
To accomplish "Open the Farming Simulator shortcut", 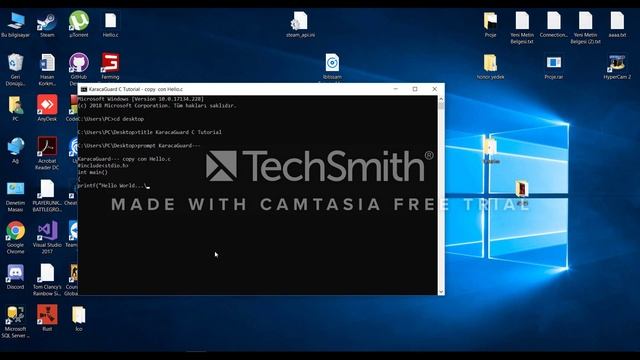I will pos(110,67).
